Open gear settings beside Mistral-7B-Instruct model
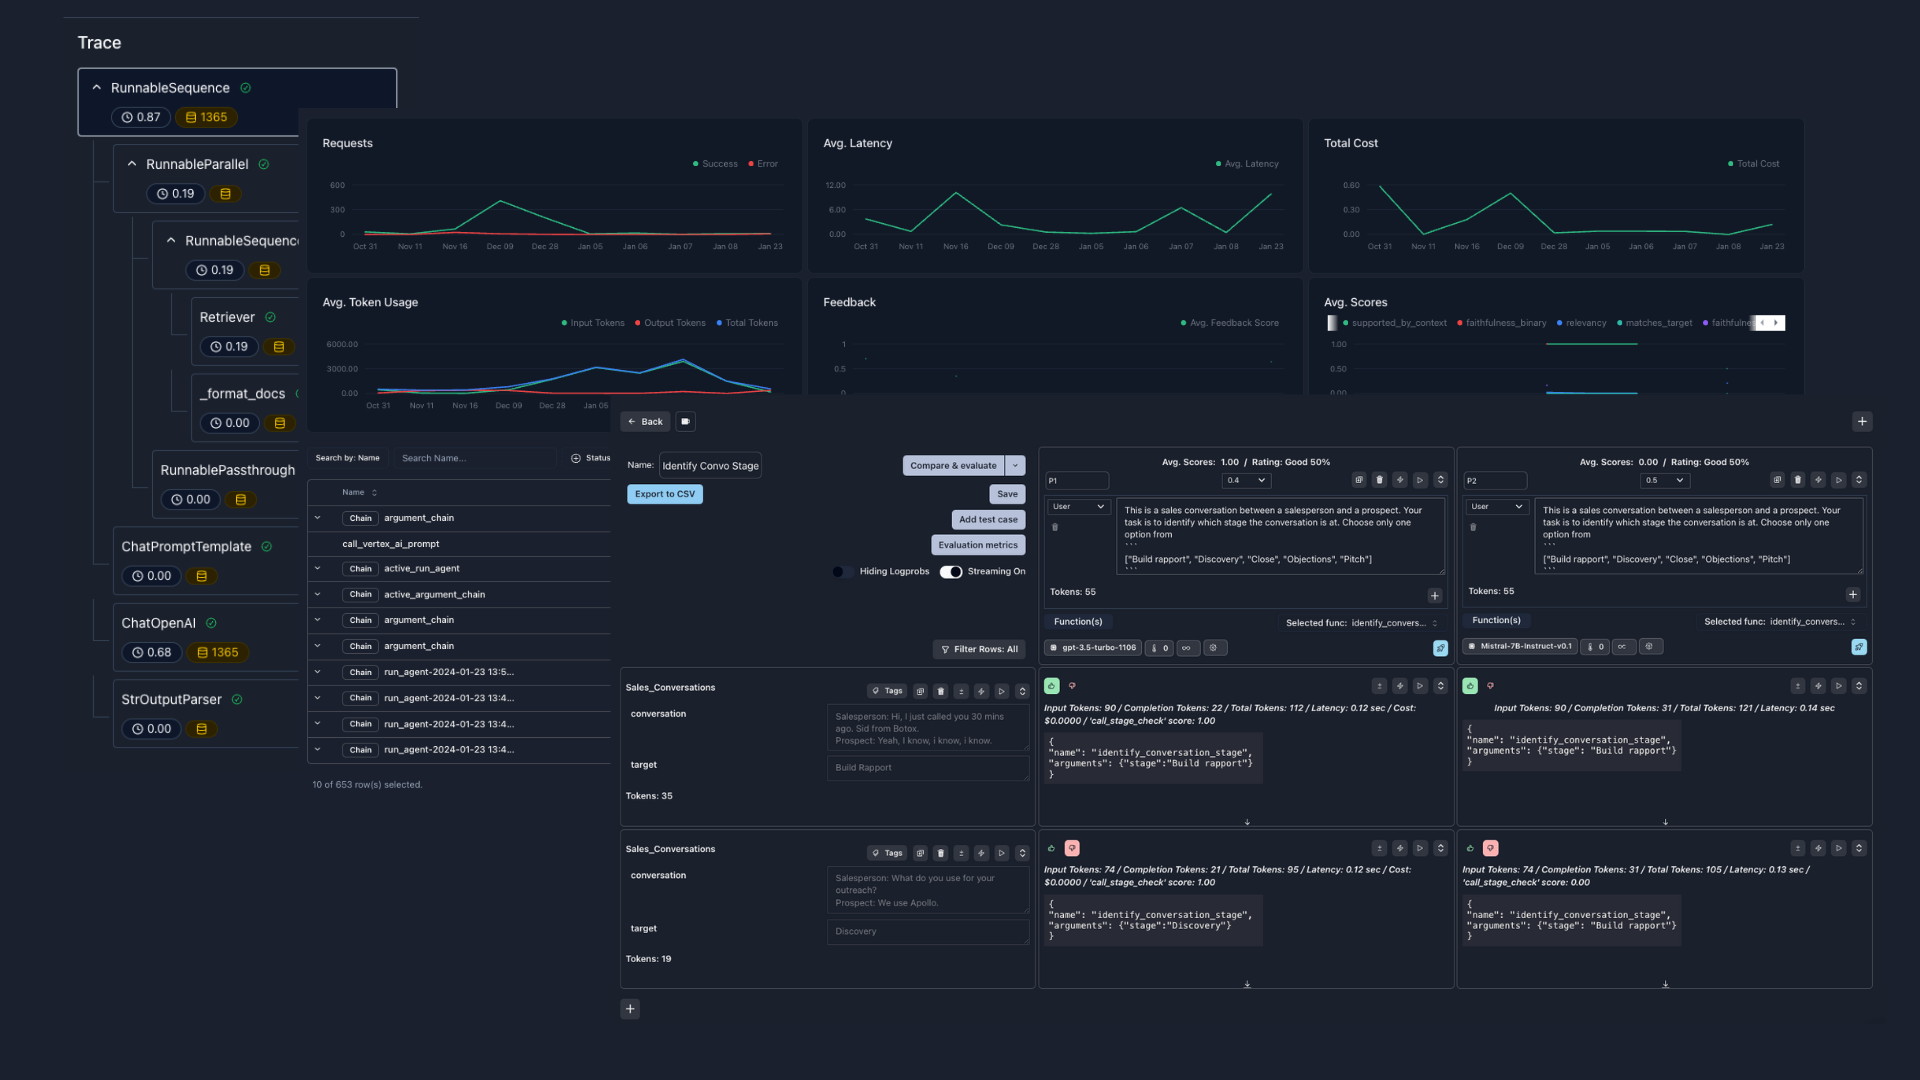The height and width of the screenshot is (1080, 1920). click(1650, 647)
